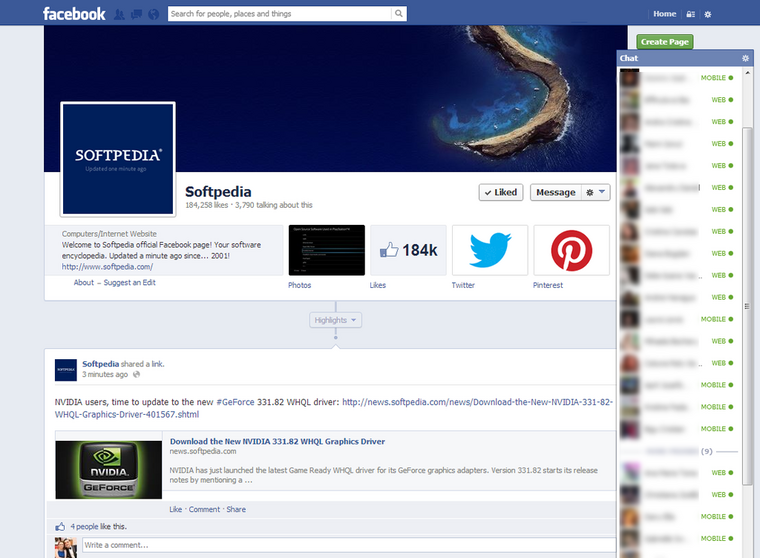The image size is (760, 558).
Task: Open friend requests icon
Action: (x=119, y=14)
